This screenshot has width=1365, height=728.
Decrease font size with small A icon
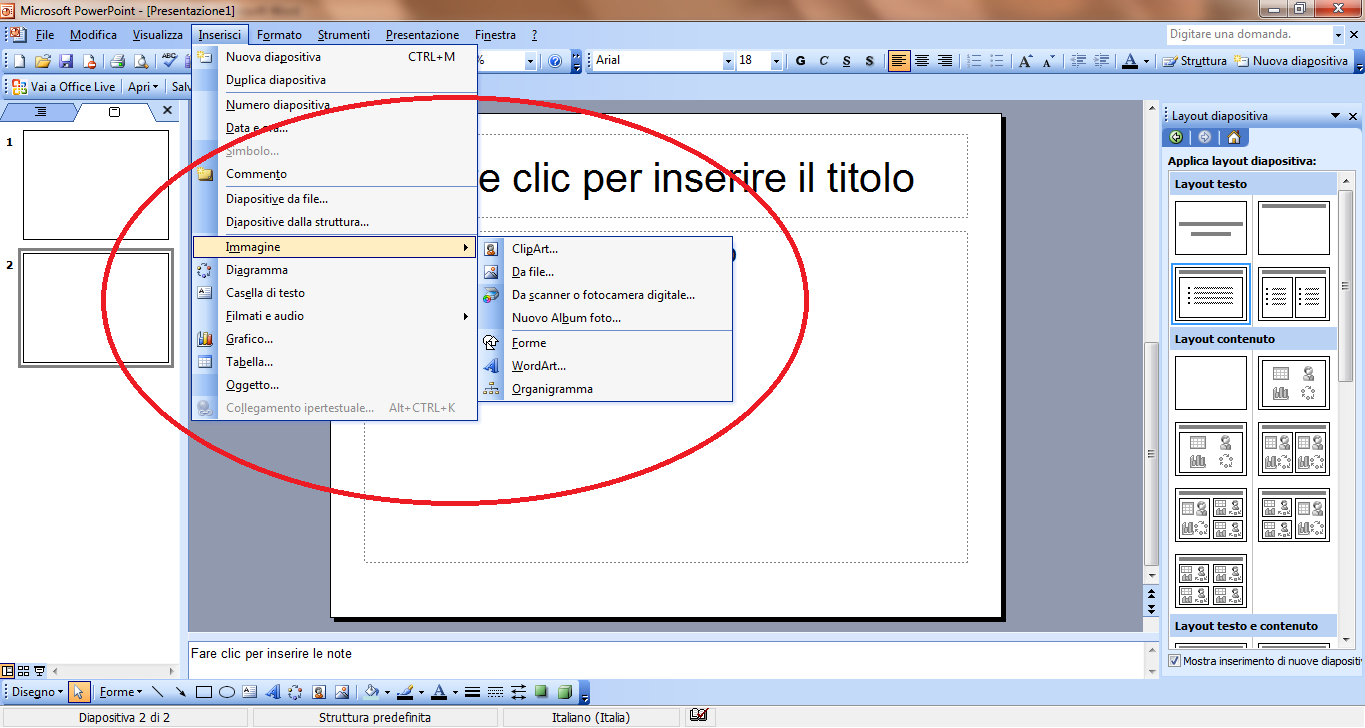(1048, 61)
